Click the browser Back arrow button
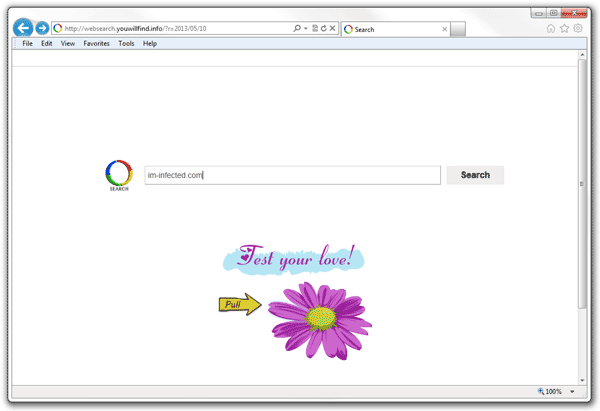The image size is (600, 411). [x=23, y=28]
